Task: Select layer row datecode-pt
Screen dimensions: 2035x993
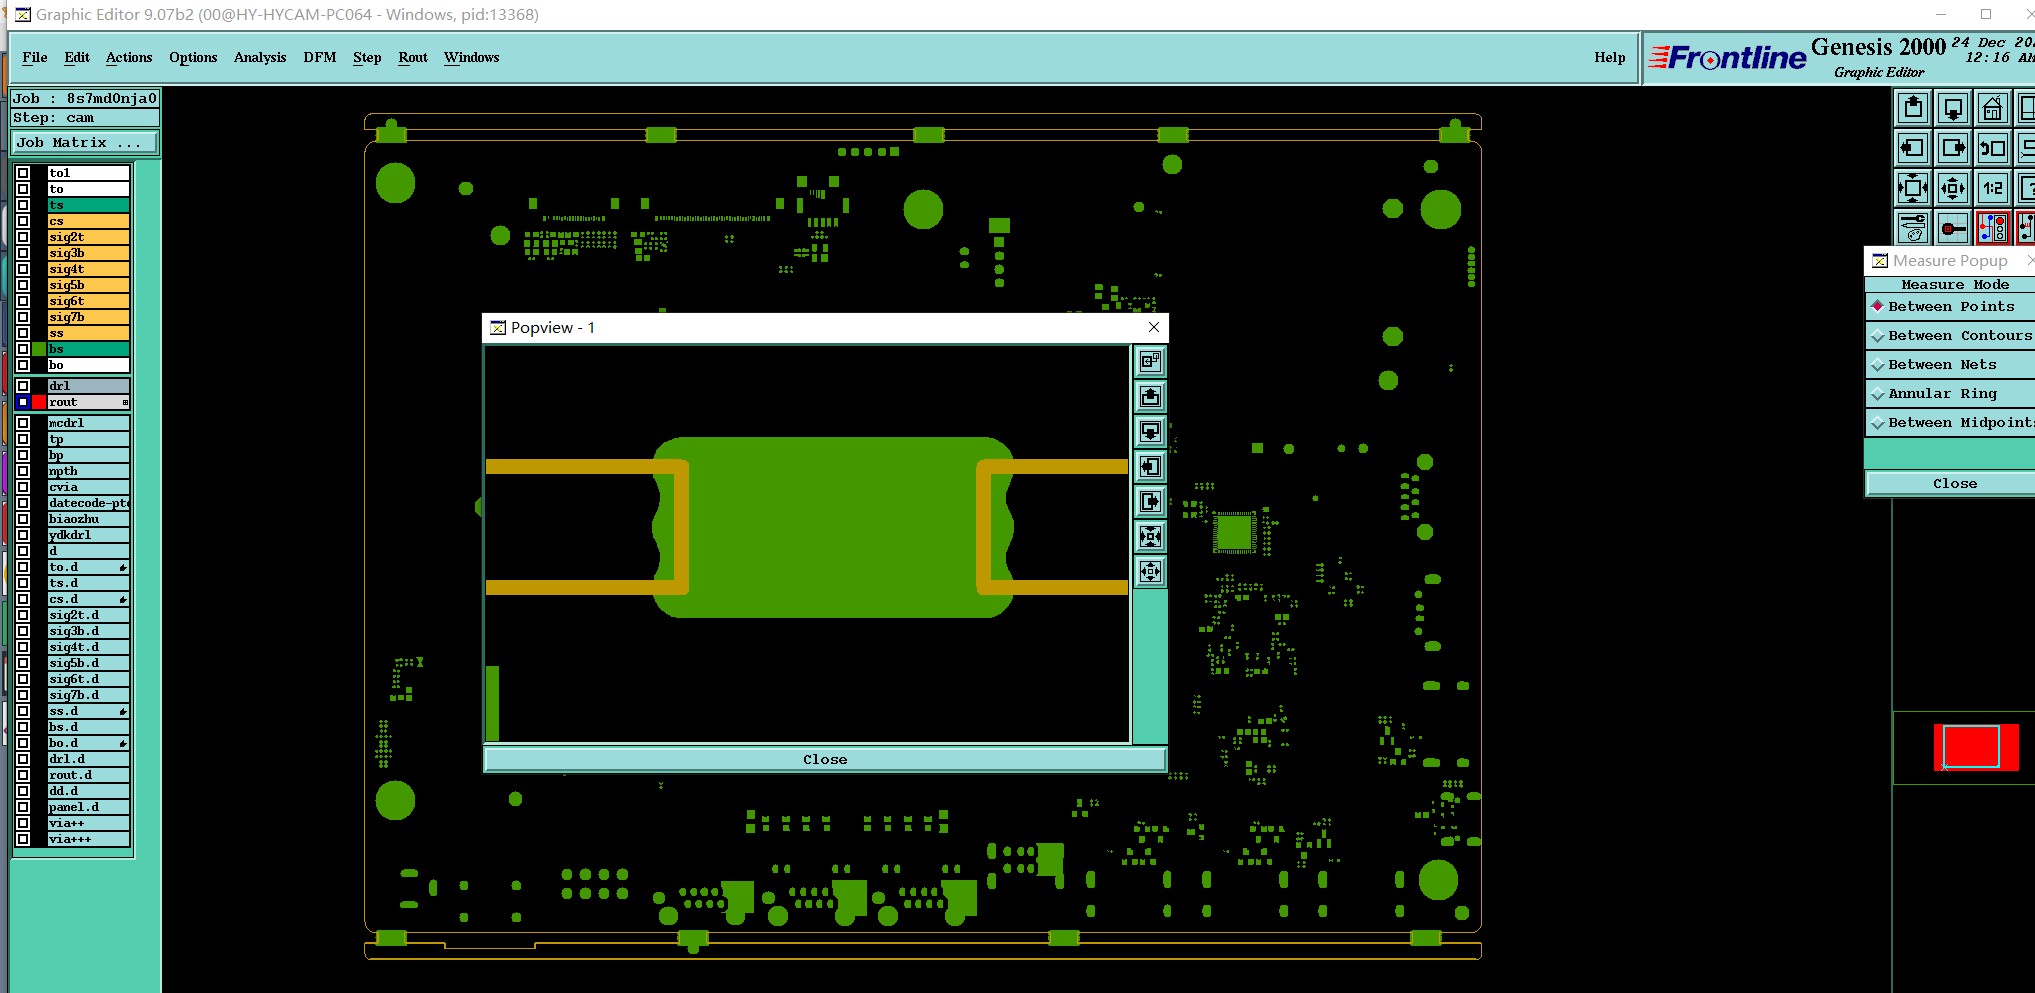Action: (89, 503)
